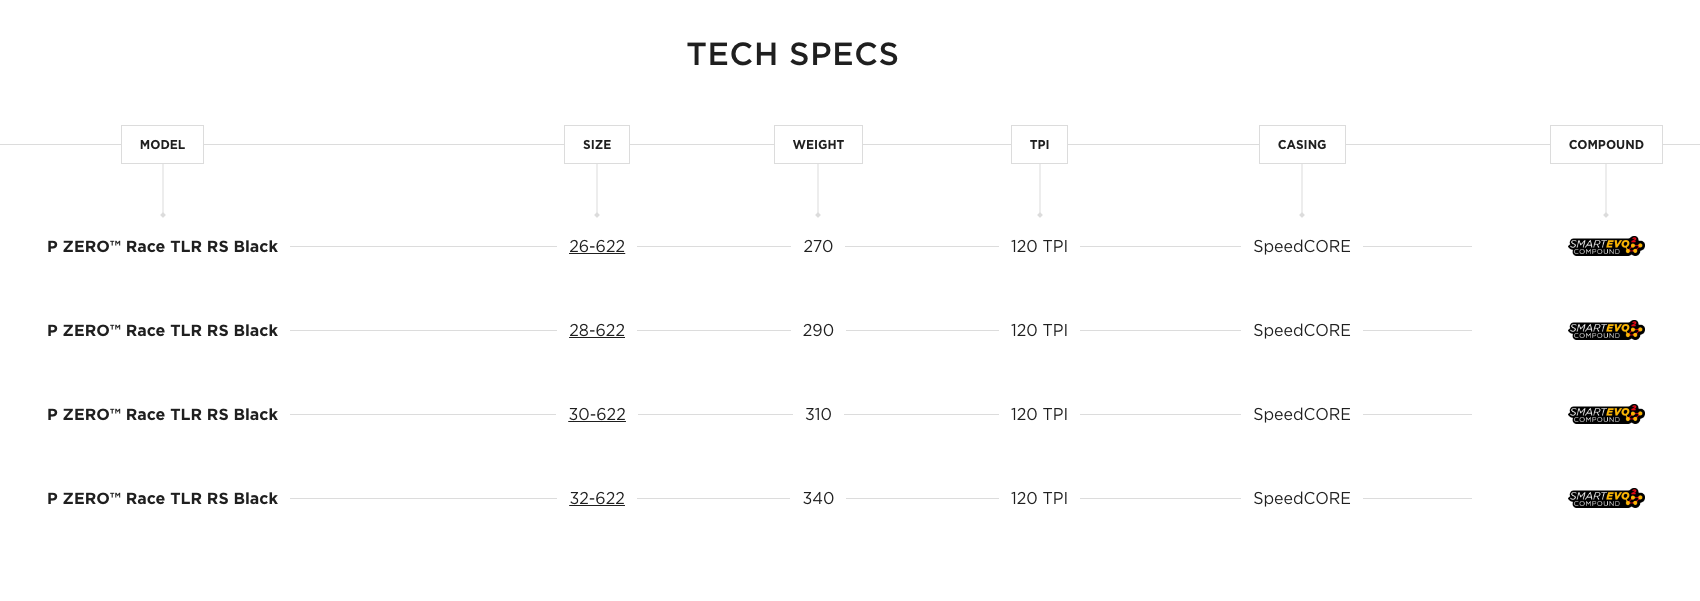
Task: Select the WEIGHT column header
Action: pyautogui.click(x=818, y=145)
